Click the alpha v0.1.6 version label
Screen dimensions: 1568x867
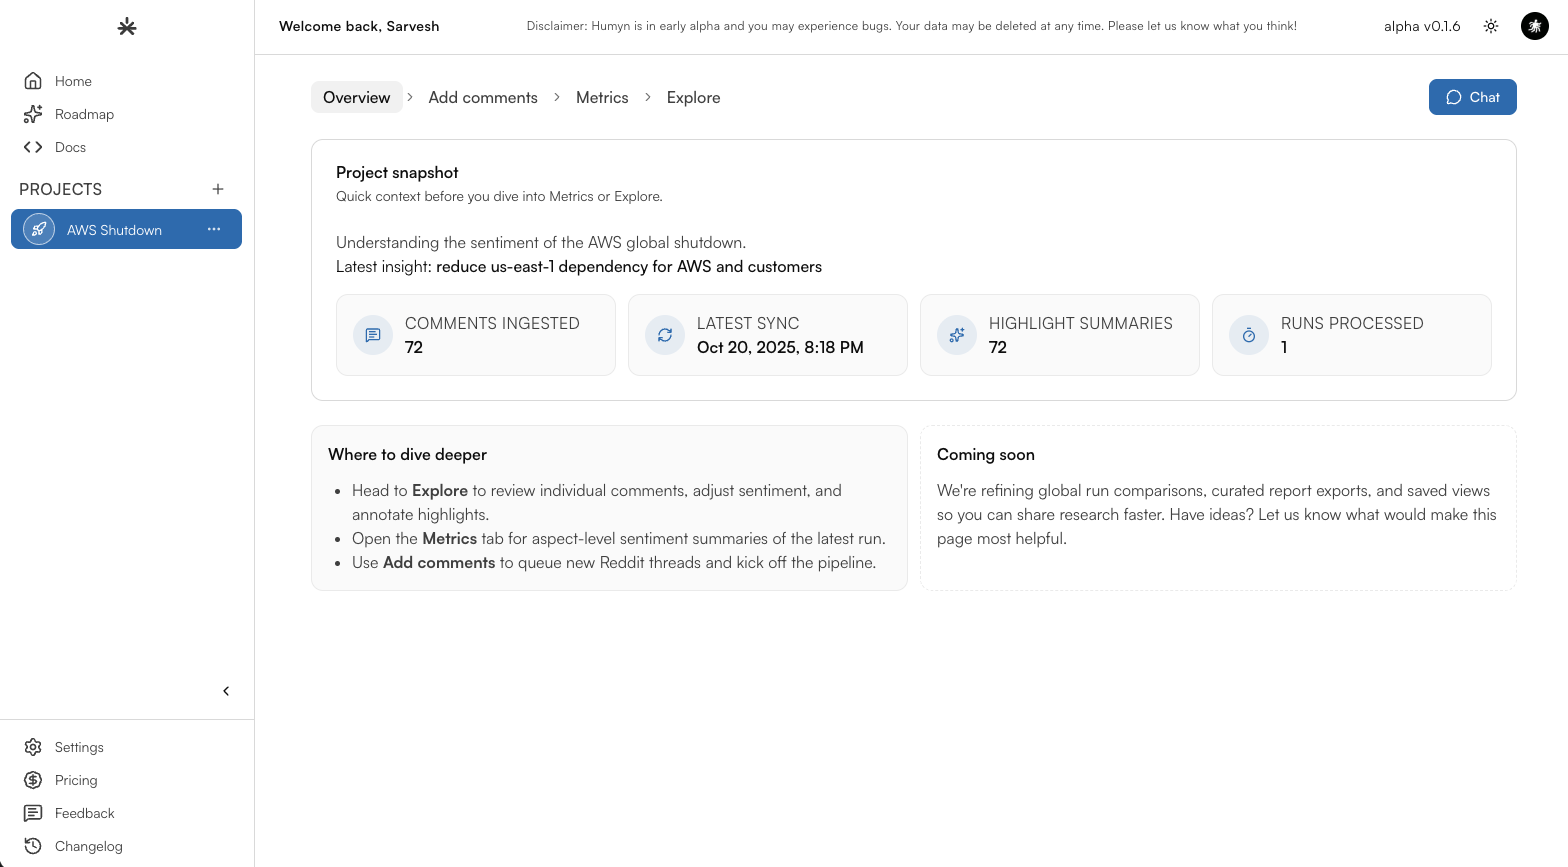(x=1422, y=26)
